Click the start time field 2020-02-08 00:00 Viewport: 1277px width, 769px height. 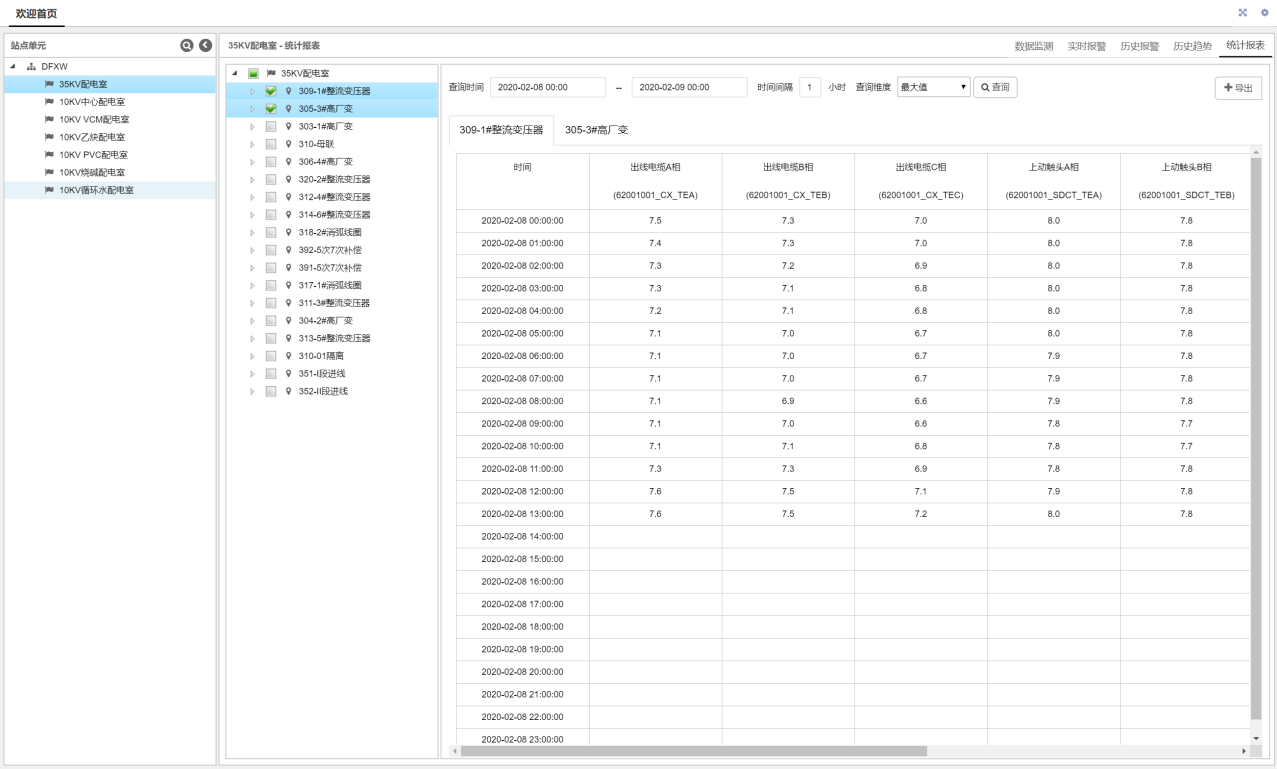(x=548, y=87)
